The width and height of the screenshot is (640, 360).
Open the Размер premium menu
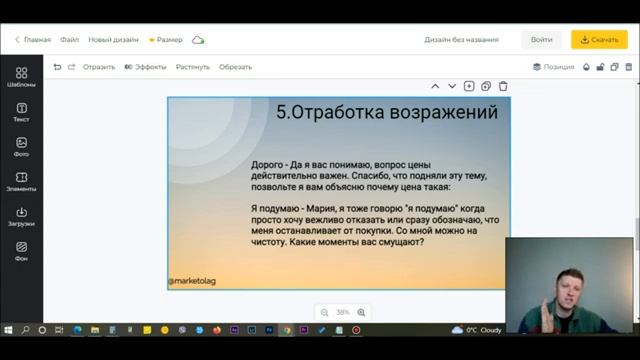(x=166, y=40)
